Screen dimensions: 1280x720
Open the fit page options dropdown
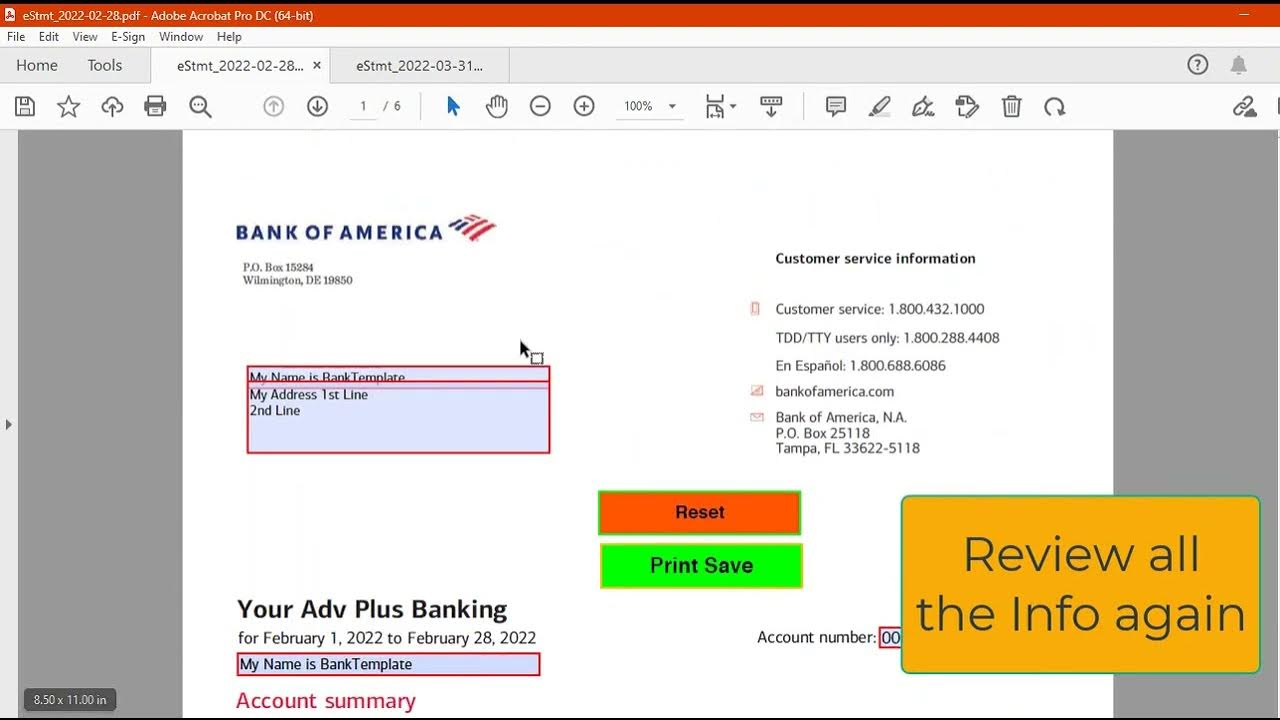tap(720, 106)
